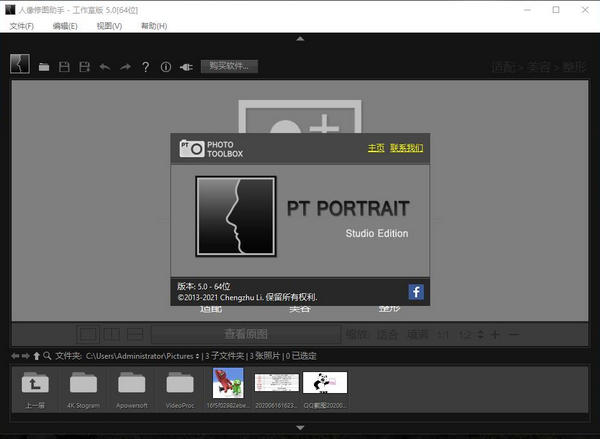Viewport: 600px width, 439px height.
Task: Click the 适合 fit zoom option
Action: coord(387,335)
